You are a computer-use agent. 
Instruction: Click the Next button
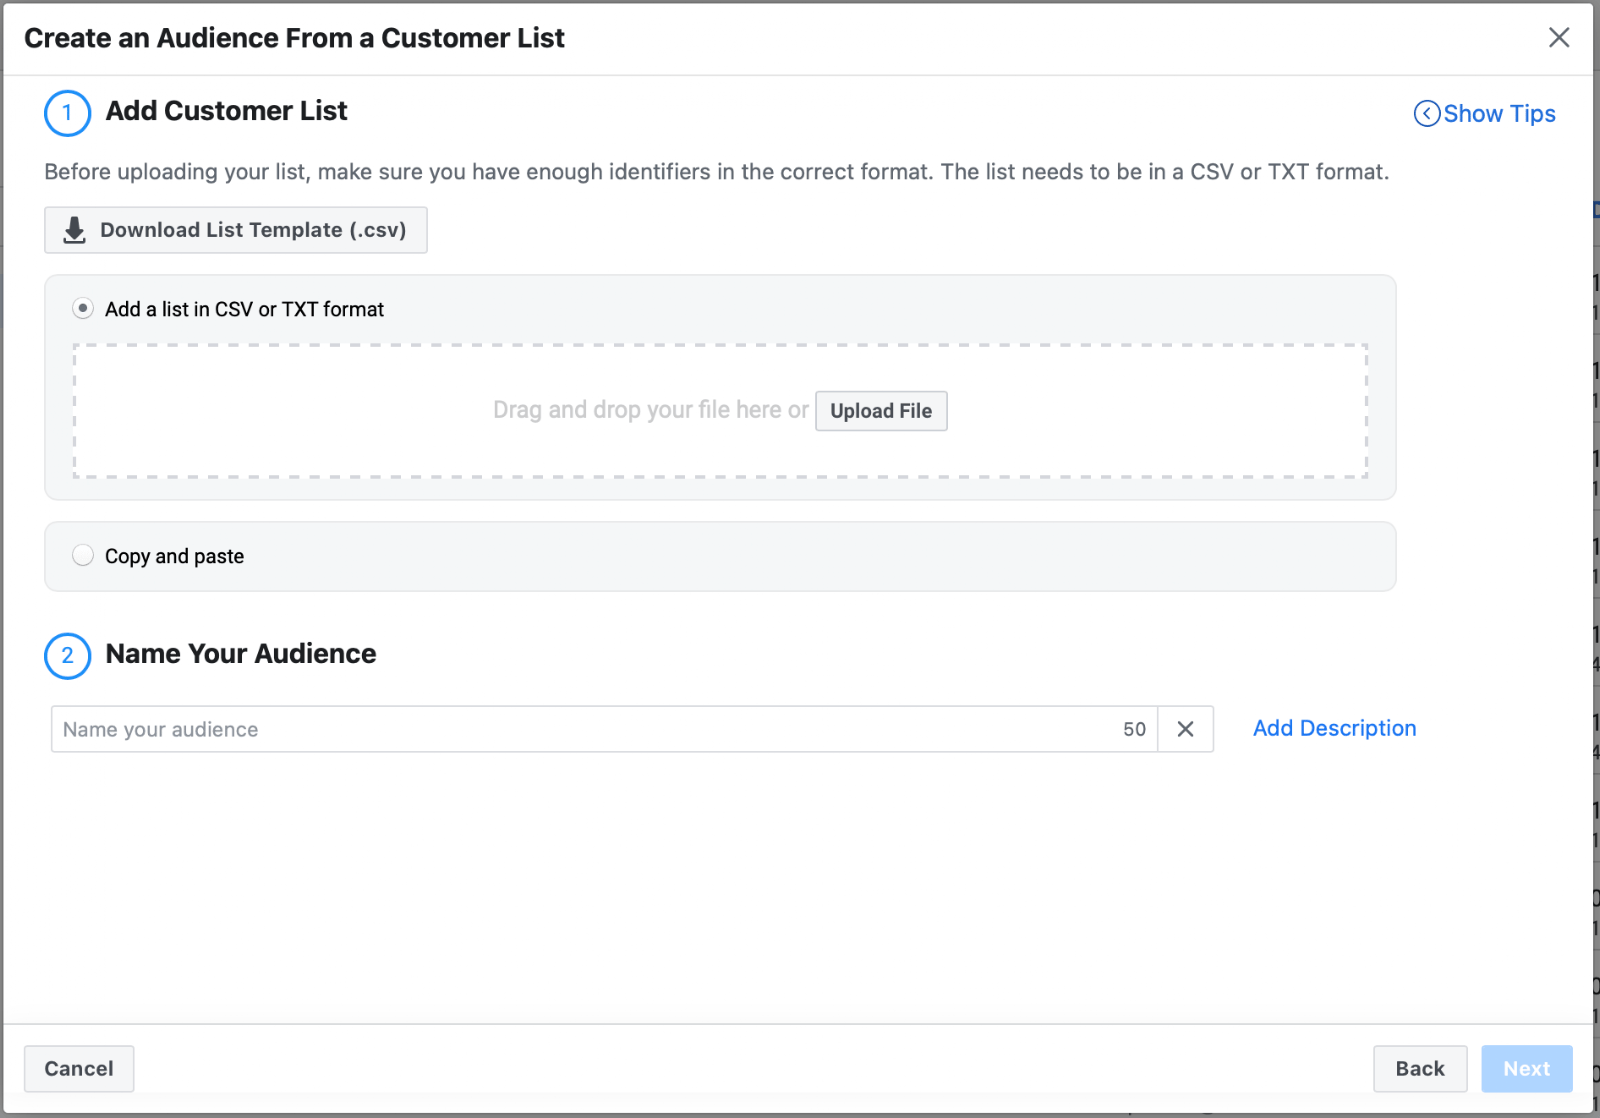click(1527, 1068)
